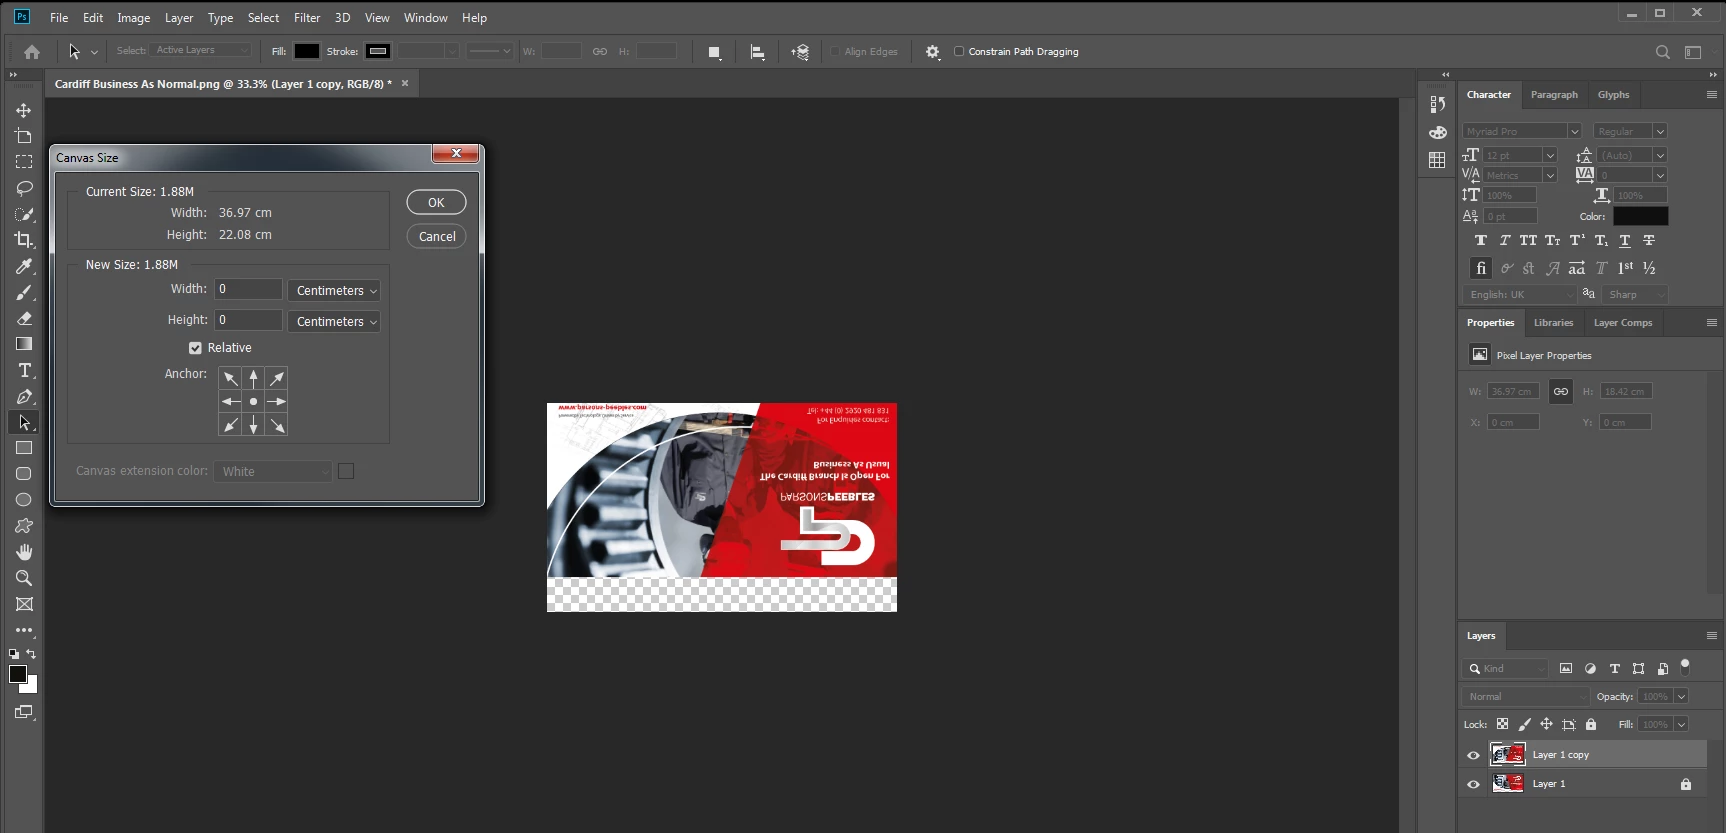Open the Search icon
Screen dimensions: 1726x833
point(1662,52)
